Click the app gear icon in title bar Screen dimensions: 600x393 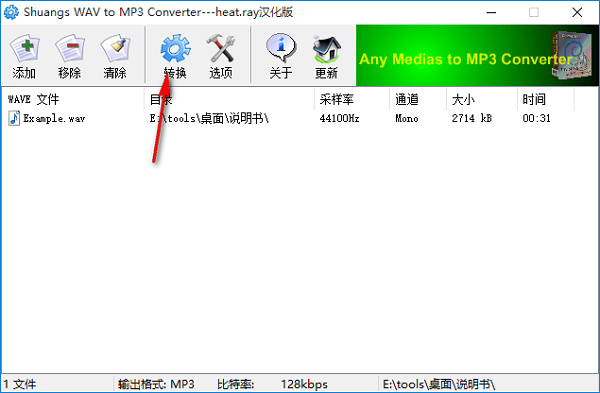point(11,12)
